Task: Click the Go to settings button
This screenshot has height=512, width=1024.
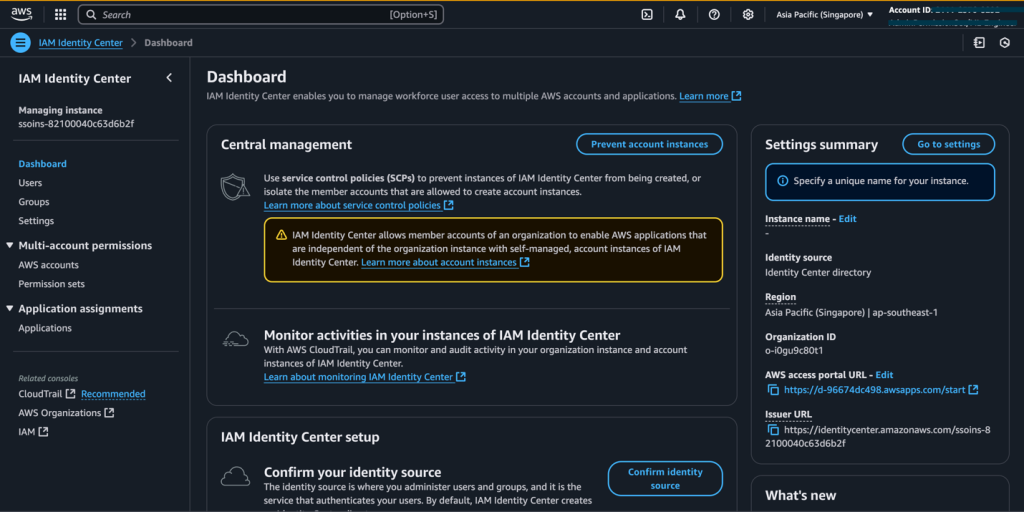Action: (x=948, y=144)
